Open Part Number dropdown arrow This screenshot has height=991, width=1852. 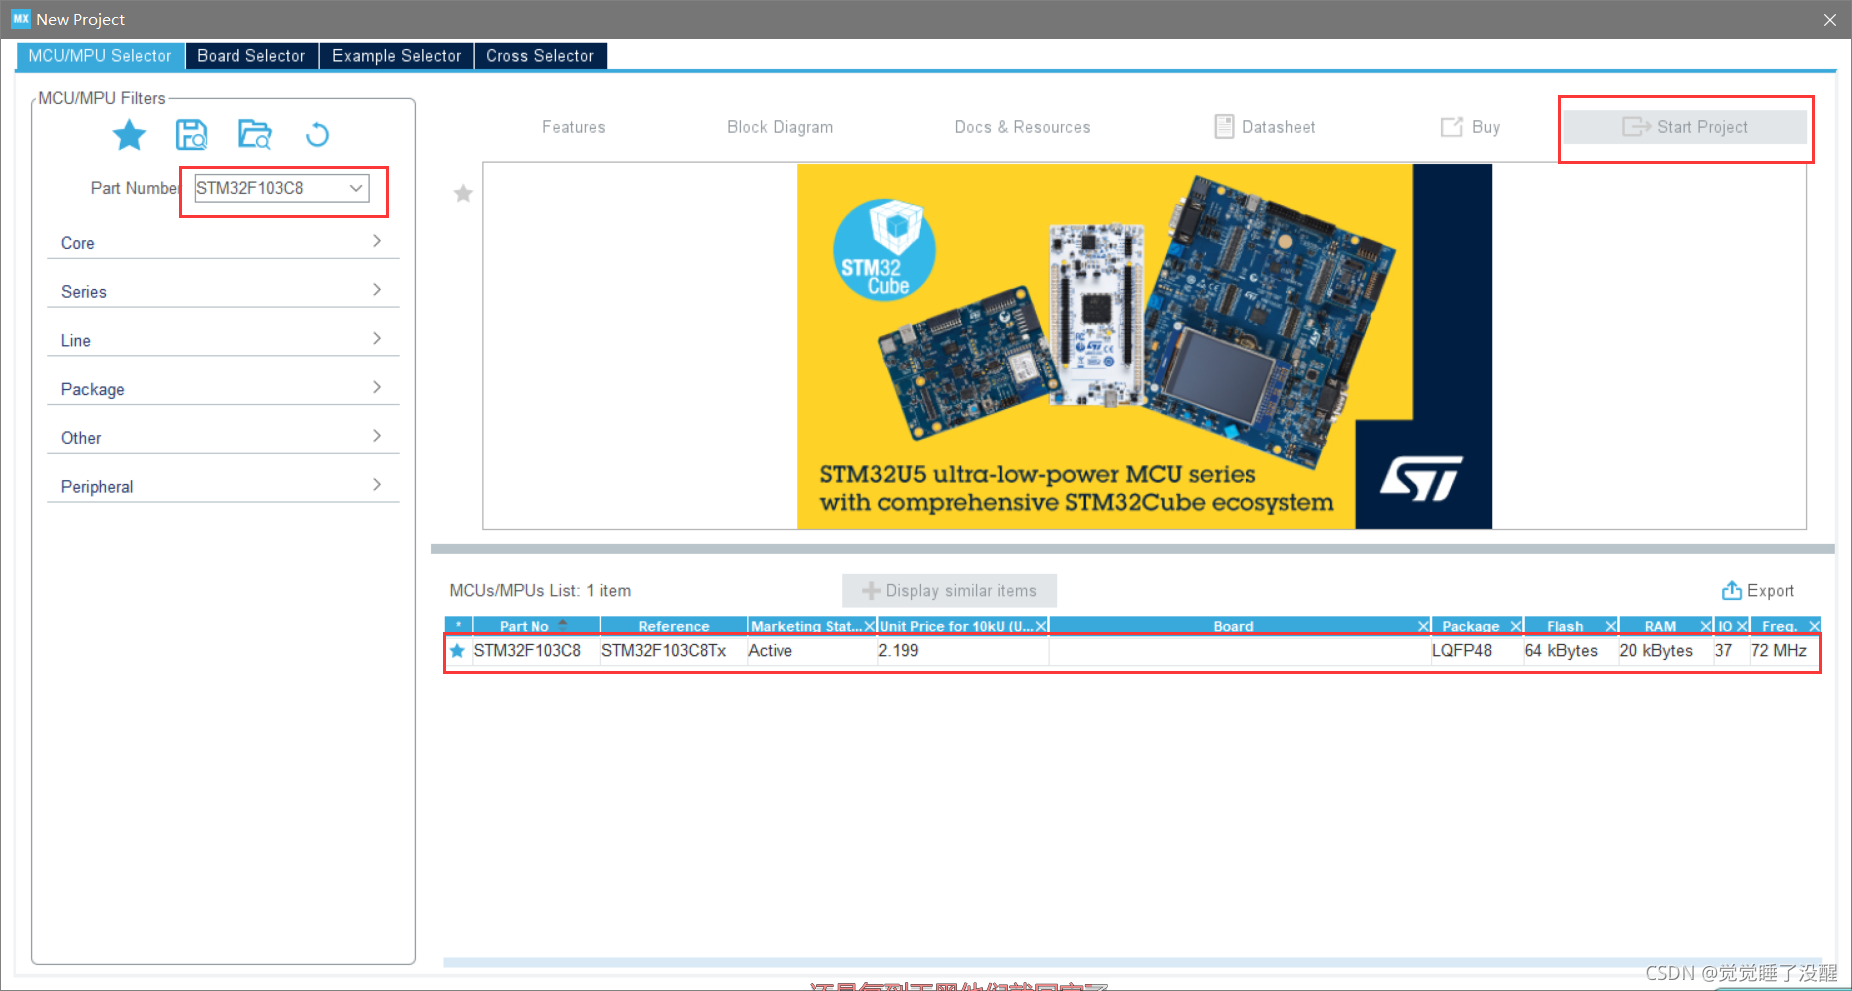coord(356,188)
